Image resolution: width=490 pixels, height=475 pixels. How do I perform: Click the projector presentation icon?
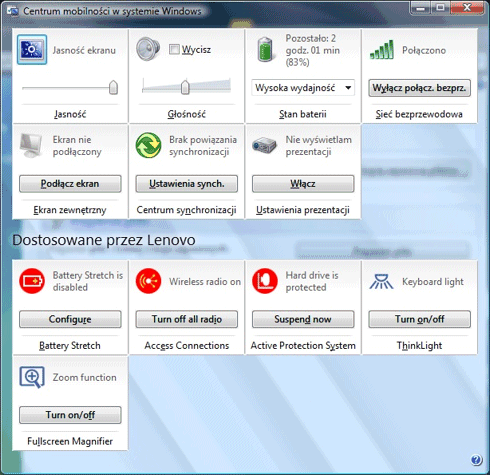pyautogui.click(x=264, y=145)
